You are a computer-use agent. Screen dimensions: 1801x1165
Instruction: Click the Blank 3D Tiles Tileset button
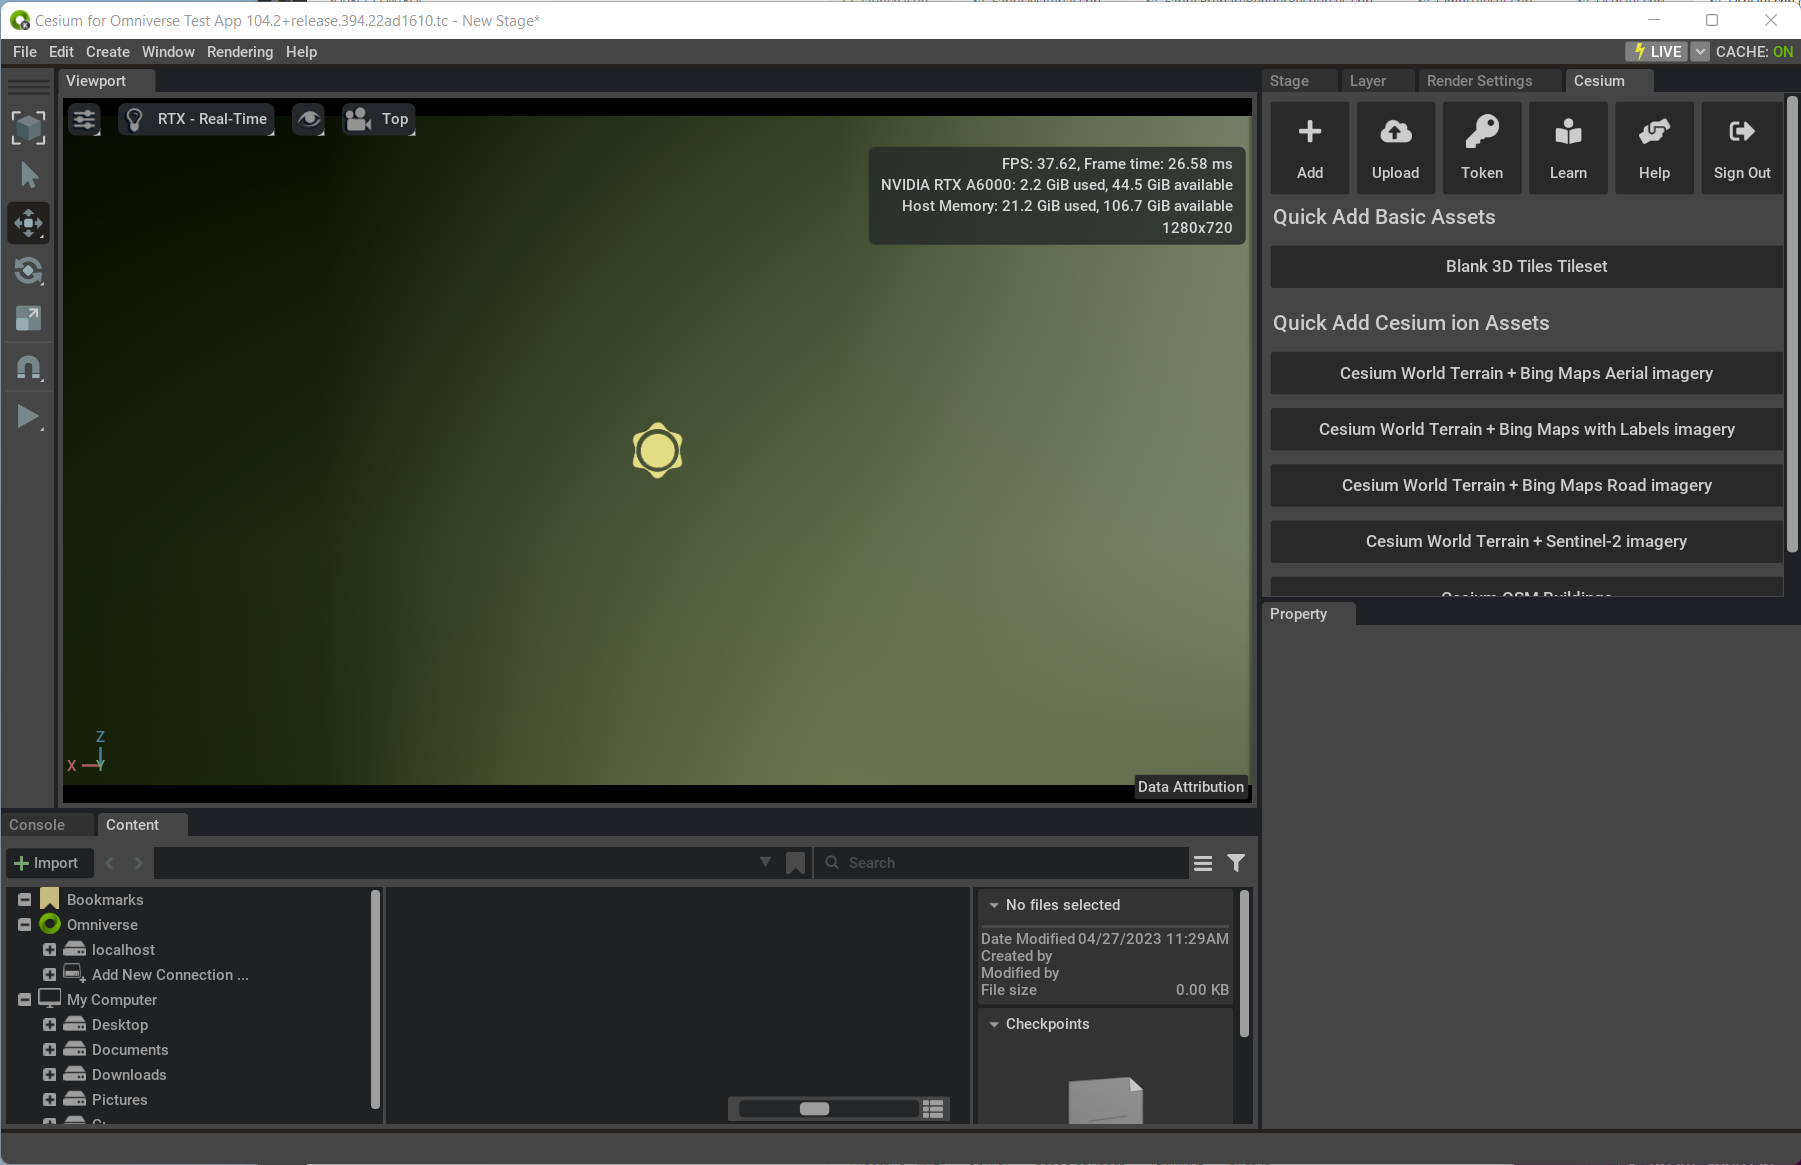(1525, 266)
